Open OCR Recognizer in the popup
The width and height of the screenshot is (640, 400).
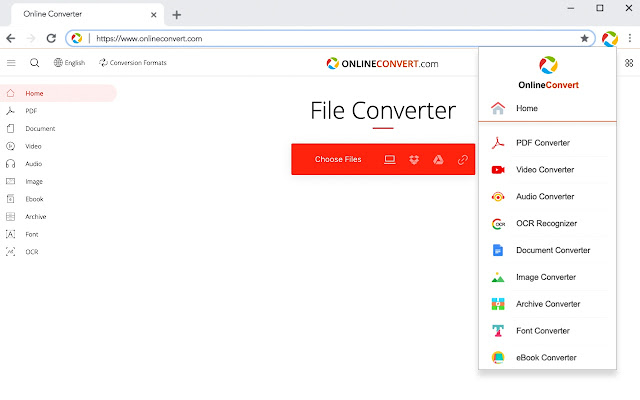point(547,224)
